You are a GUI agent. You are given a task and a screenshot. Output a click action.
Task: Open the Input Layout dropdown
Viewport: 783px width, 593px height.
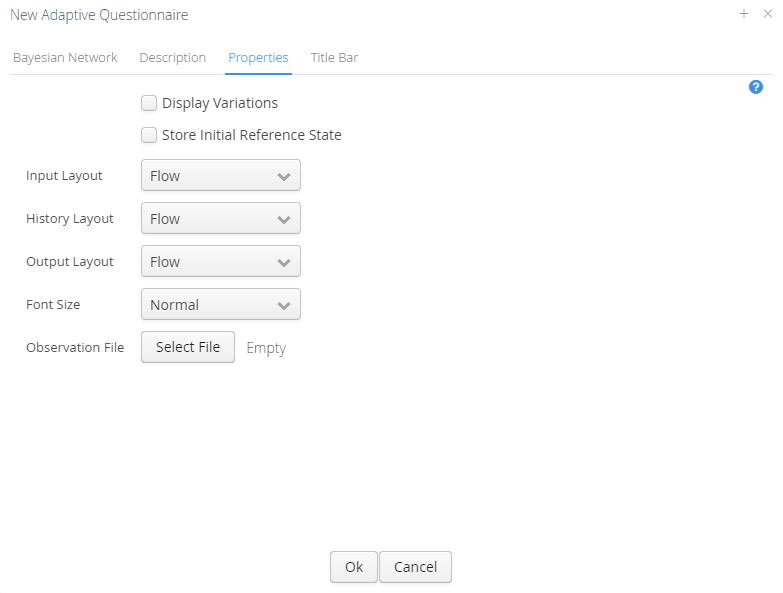pos(221,175)
